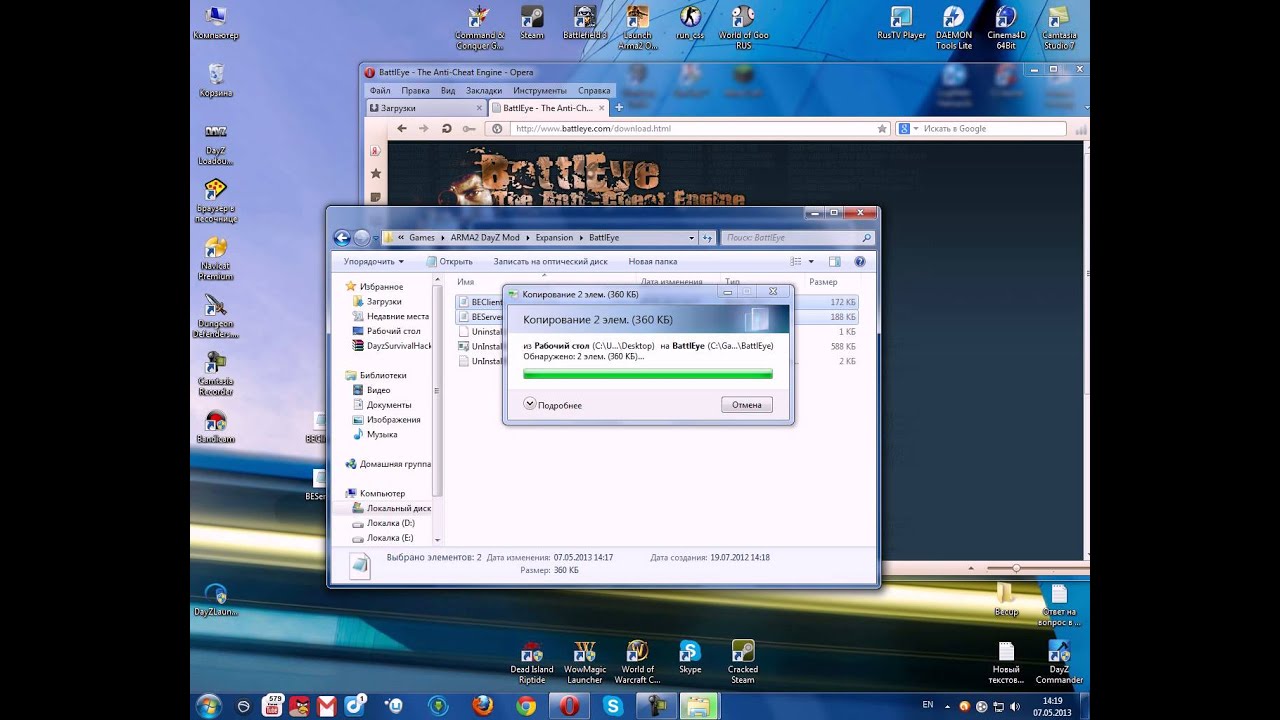The width and height of the screenshot is (1280, 720).
Task: Open Opera sidebar bookmarks star panel
Action: [376, 173]
